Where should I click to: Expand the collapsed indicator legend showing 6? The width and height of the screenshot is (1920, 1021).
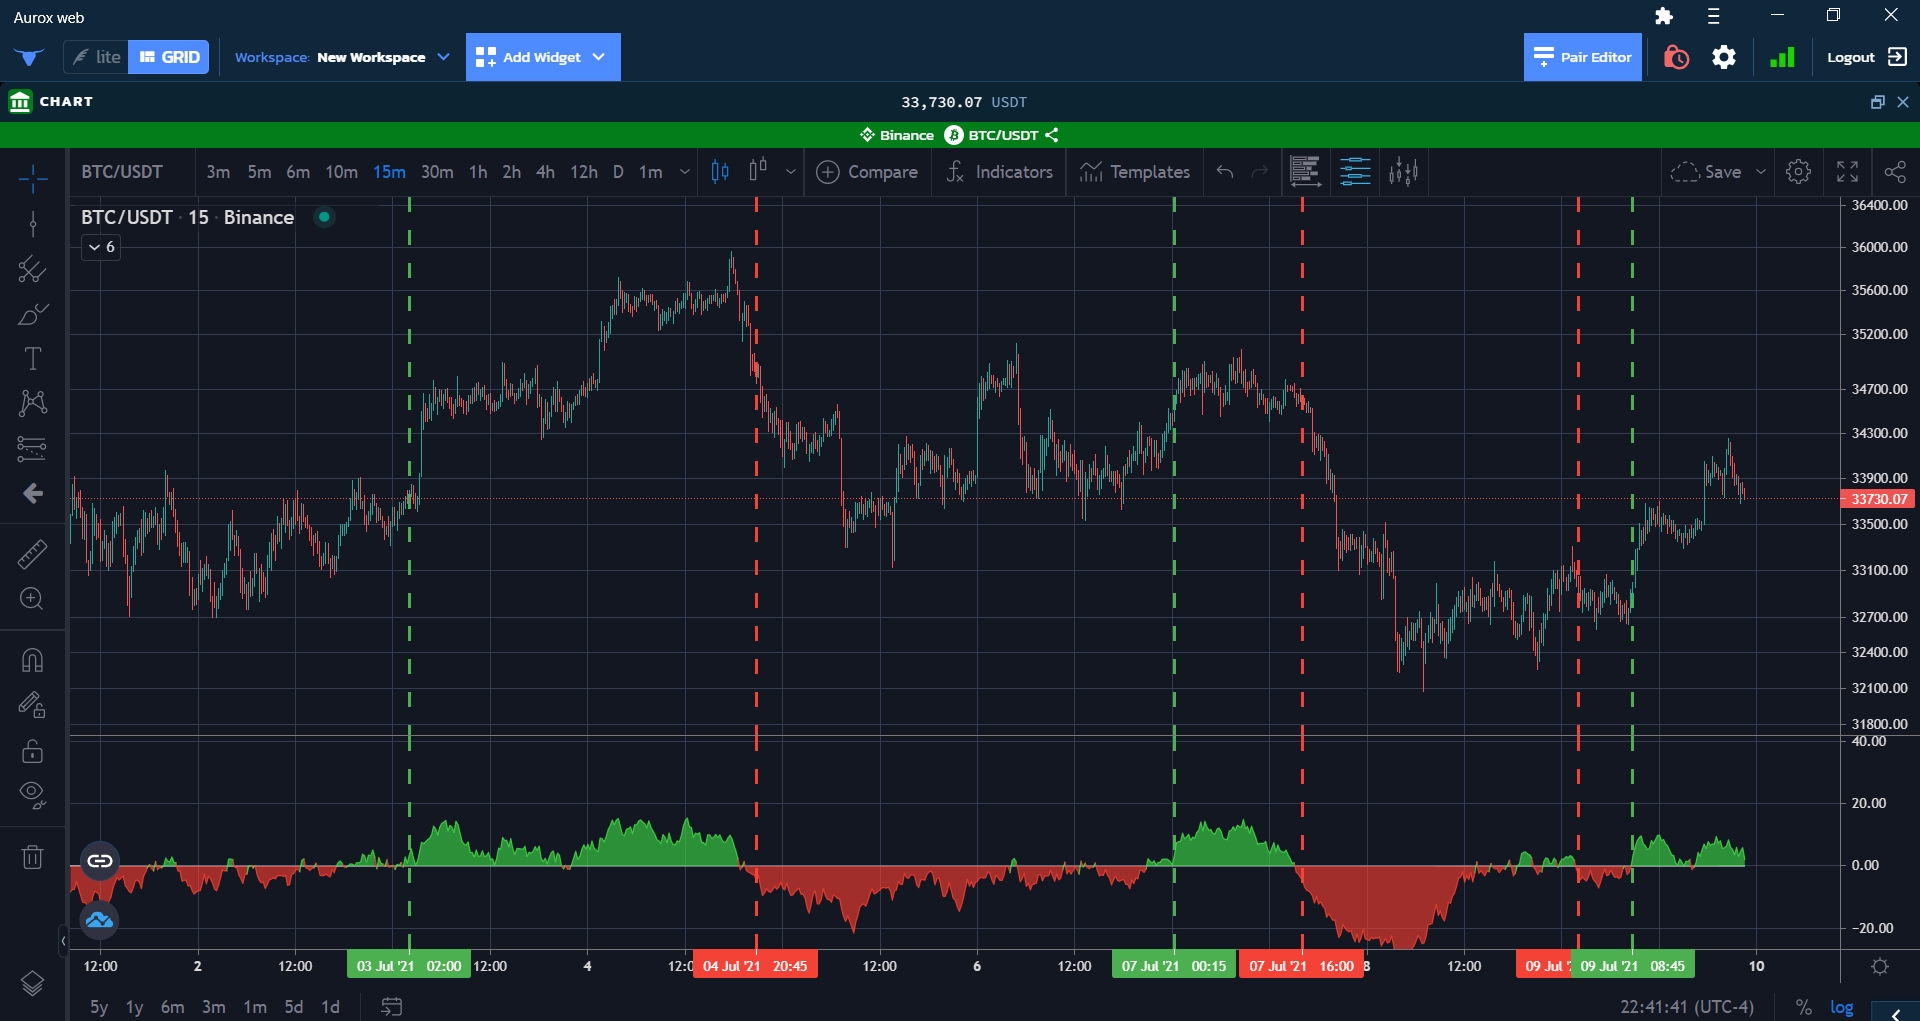point(101,247)
